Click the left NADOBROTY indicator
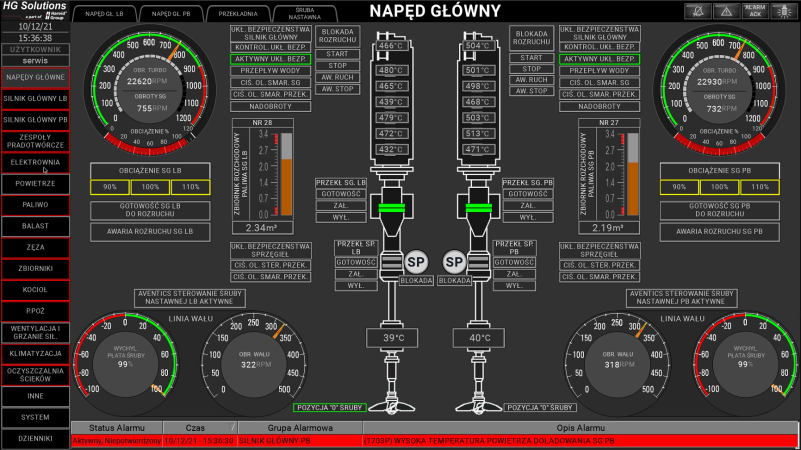801x450 pixels. (x=270, y=107)
